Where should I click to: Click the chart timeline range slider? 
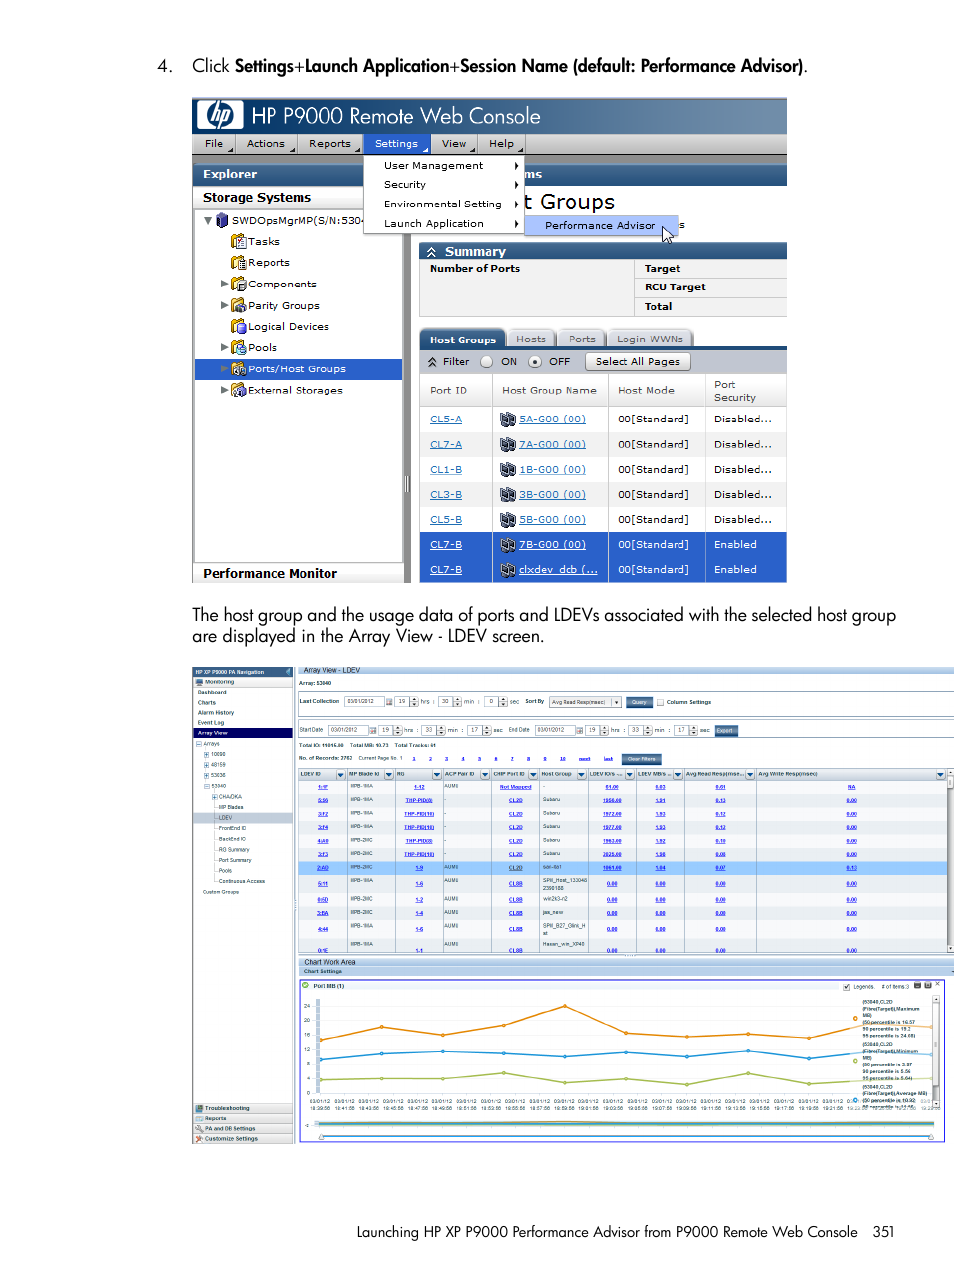click(628, 1137)
